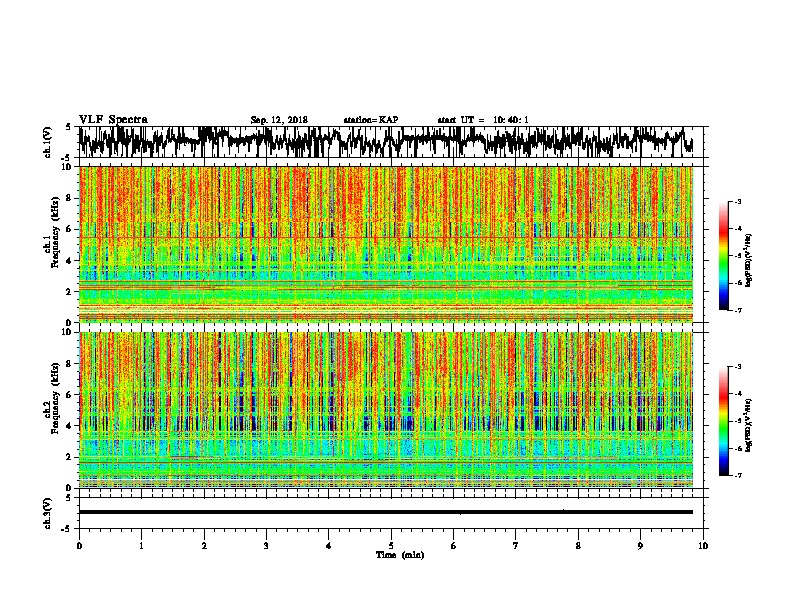The width and height of the screenshot is (792, 612).
Task: Click the "station=KAP" label
Action: (371, 120)
